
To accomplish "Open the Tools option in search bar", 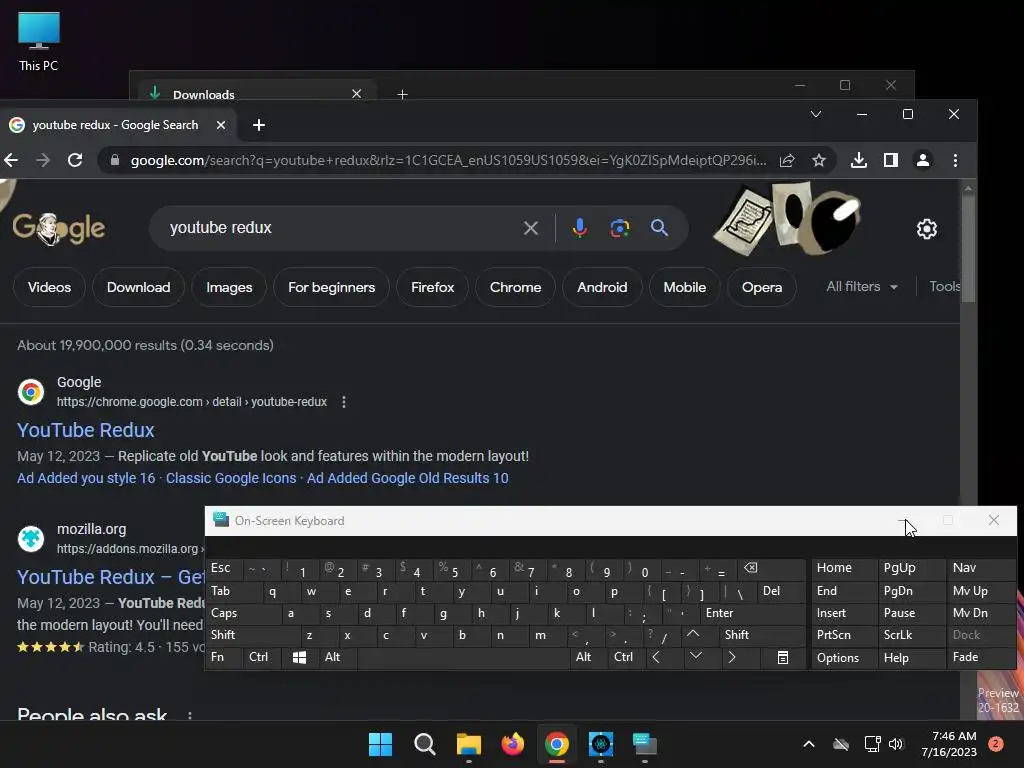I will point(944,287).
